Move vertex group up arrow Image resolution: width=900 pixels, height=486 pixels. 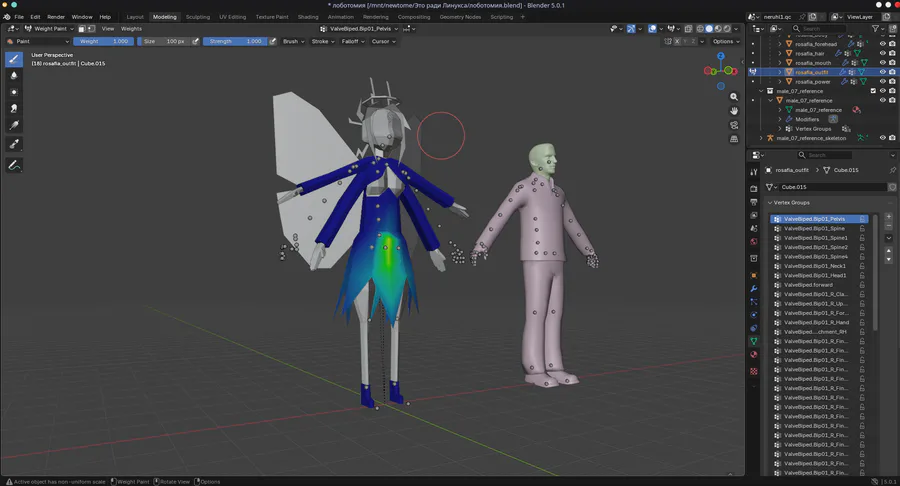click(889, 251)
